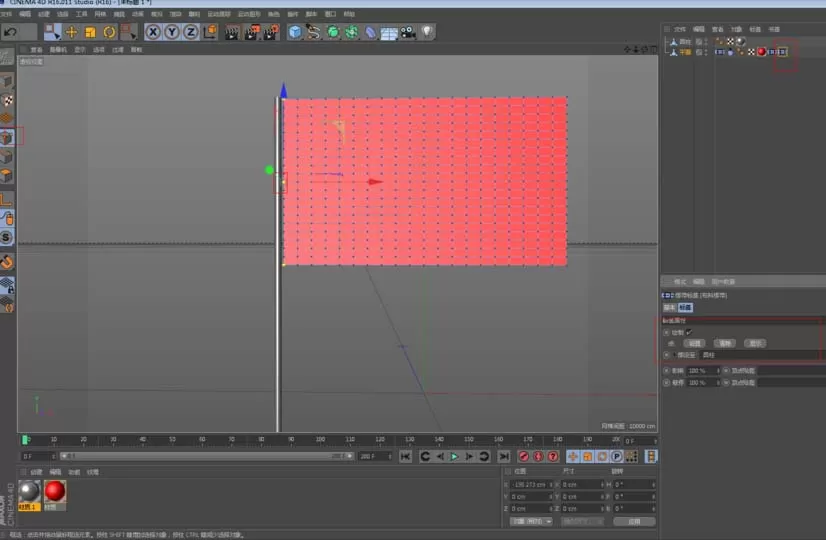This screenshot has height=540, width=826.
Task: Toggle Parameter (P) keyframe recording icon
Action: coord(617,457)
